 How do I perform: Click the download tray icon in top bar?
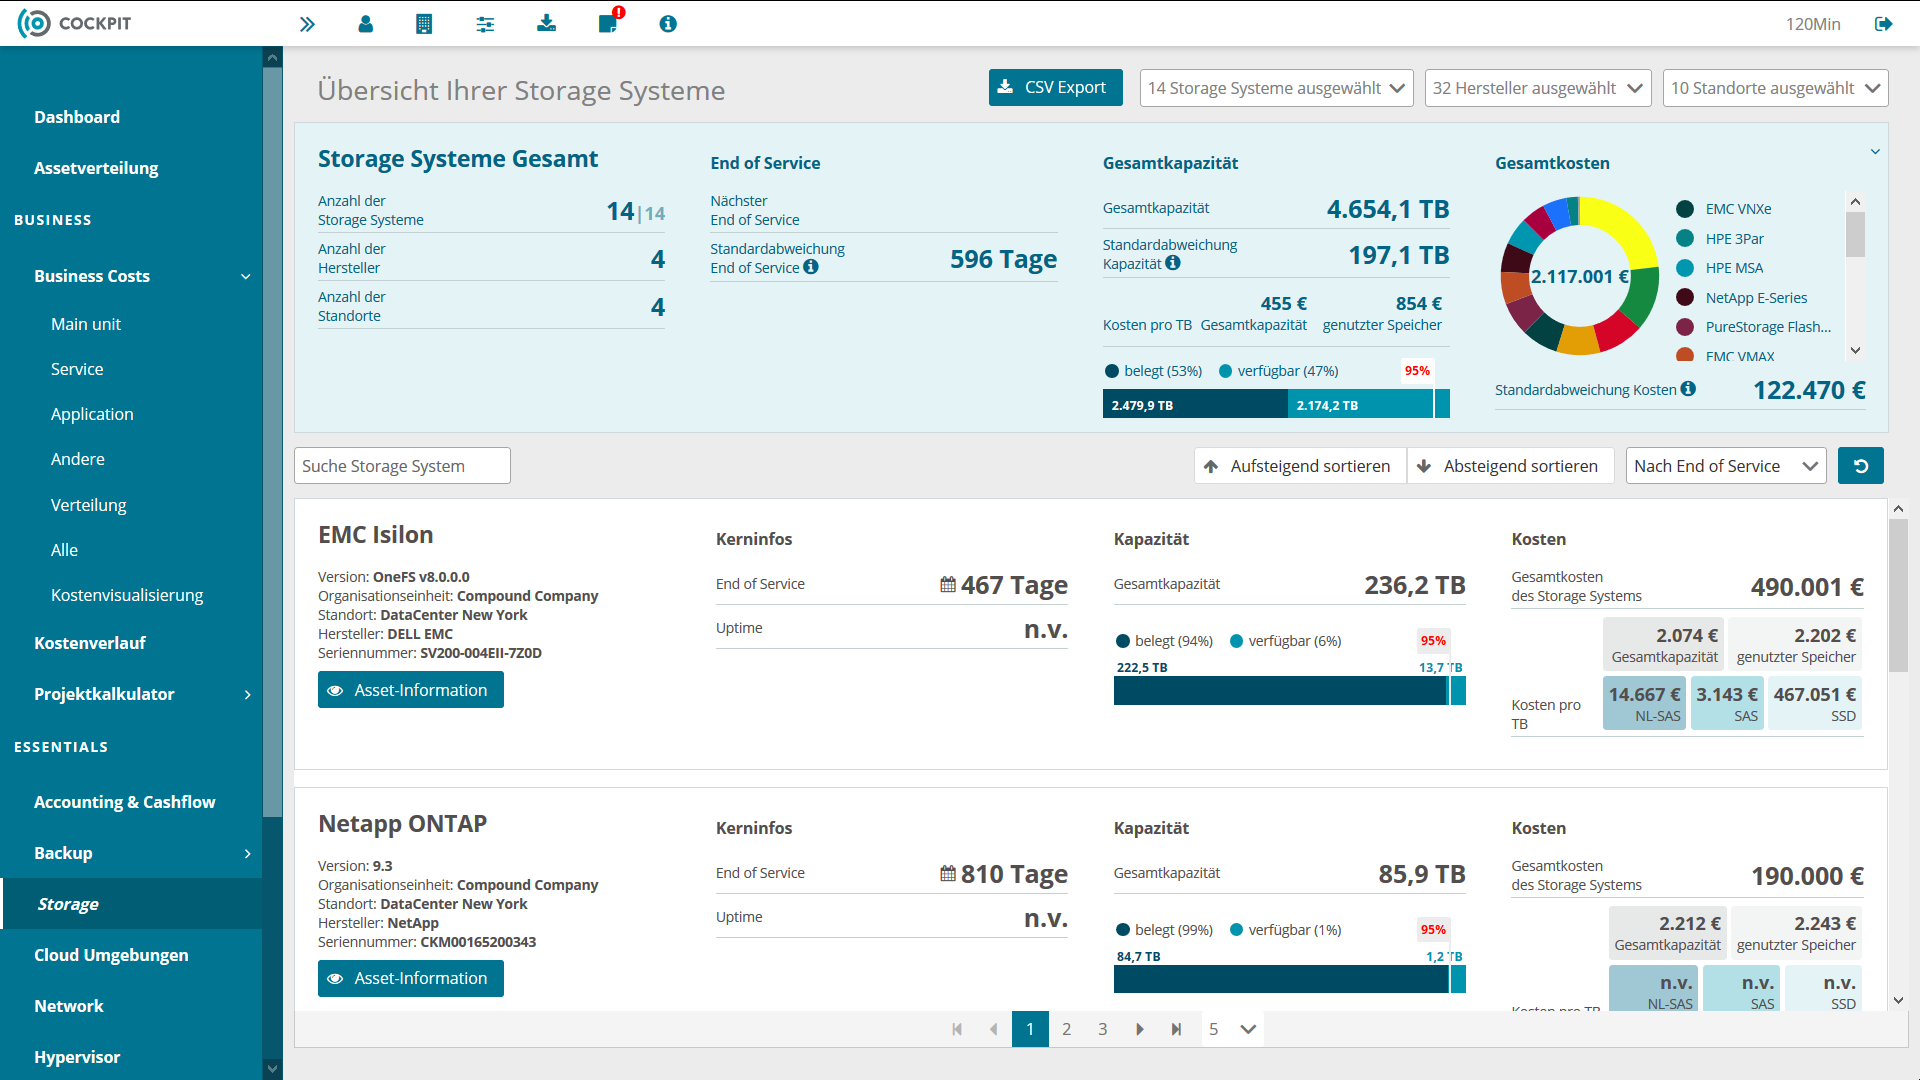[x=546, y=23]
